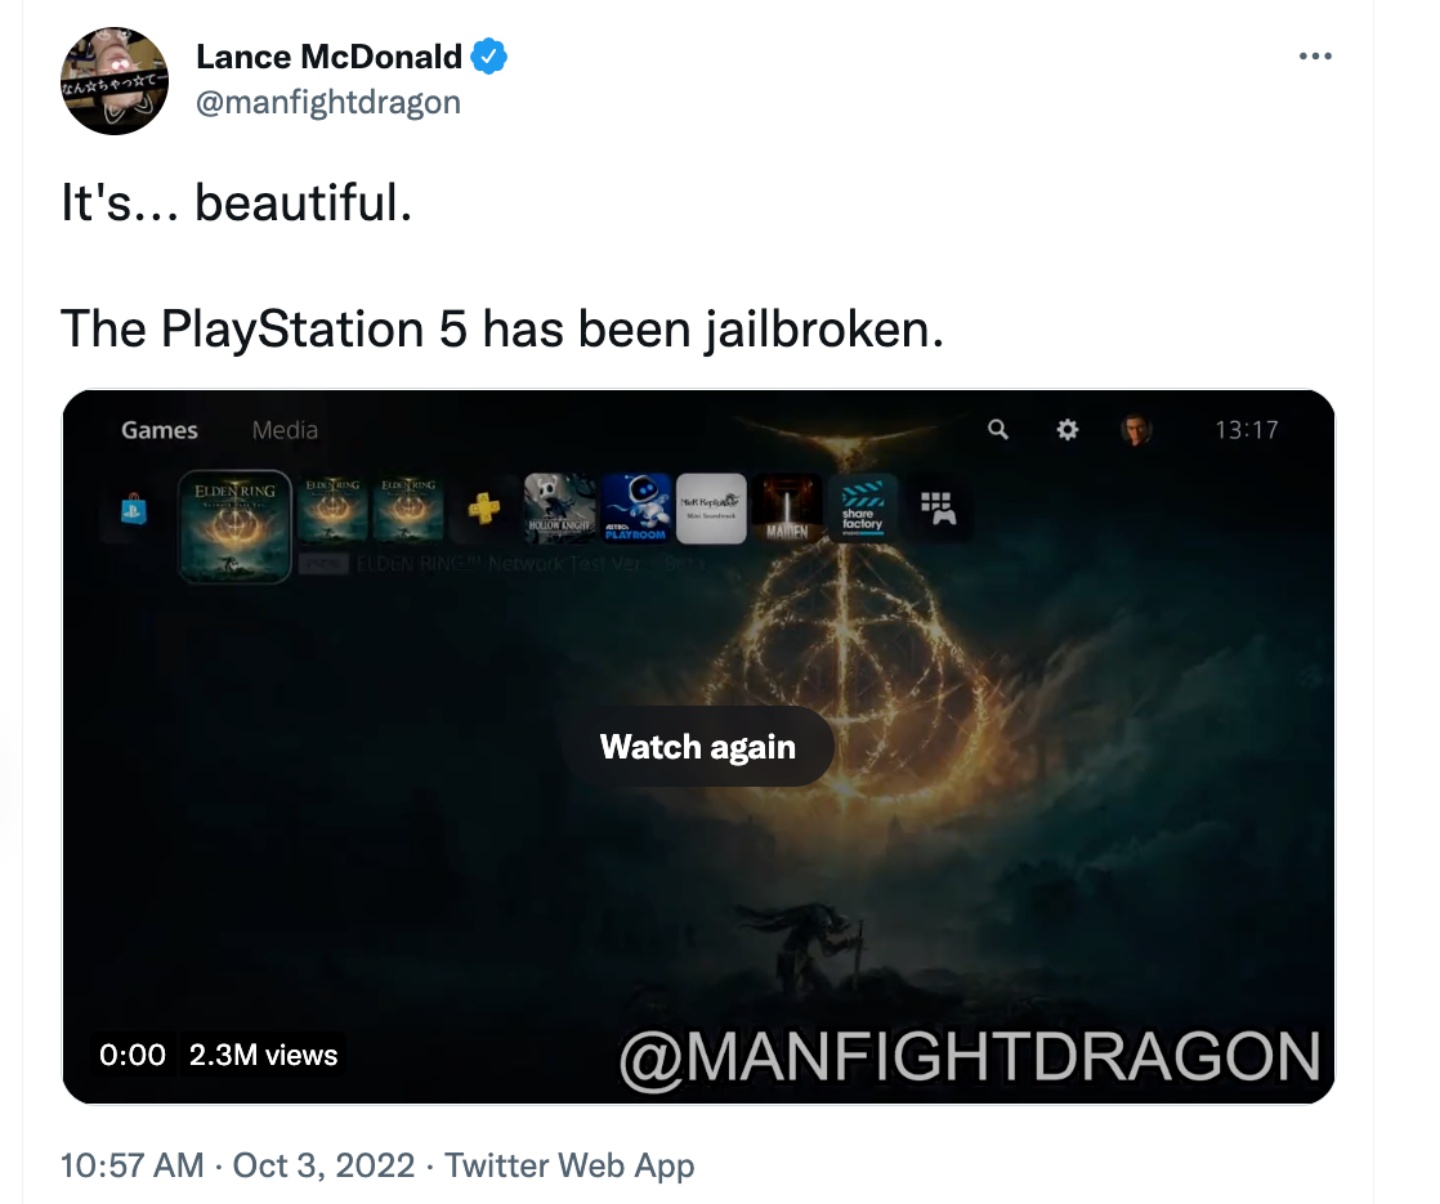
Task: Click the Lance McDonald display name
Action: [x=329, y=57]
